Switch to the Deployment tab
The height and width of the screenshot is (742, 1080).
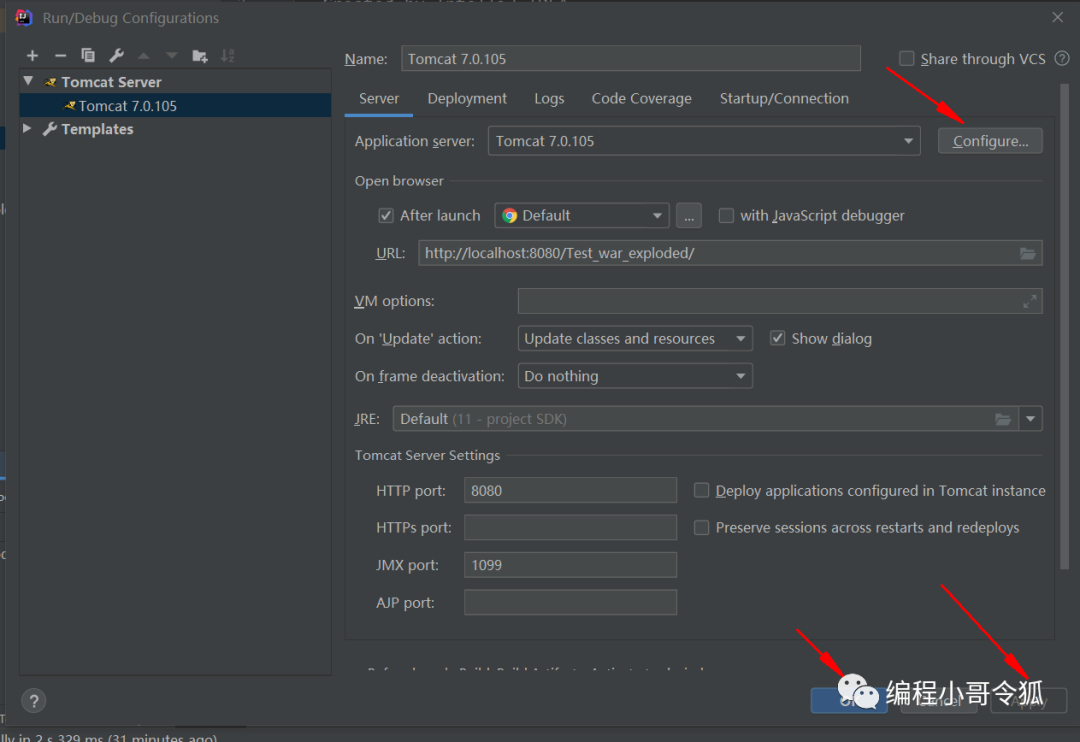pos(467,99)
